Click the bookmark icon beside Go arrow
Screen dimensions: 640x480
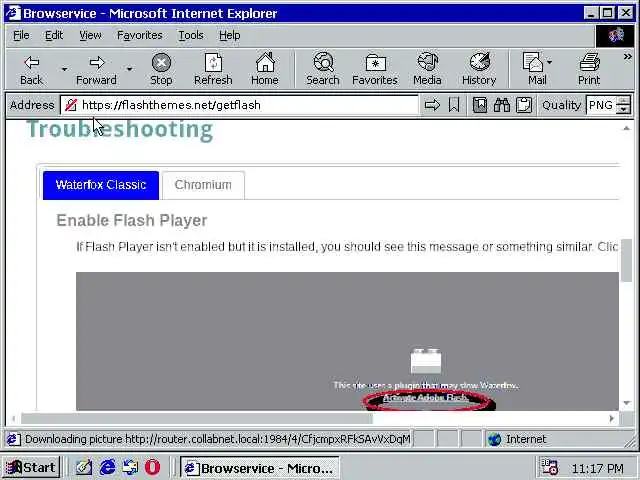point(454,105)
